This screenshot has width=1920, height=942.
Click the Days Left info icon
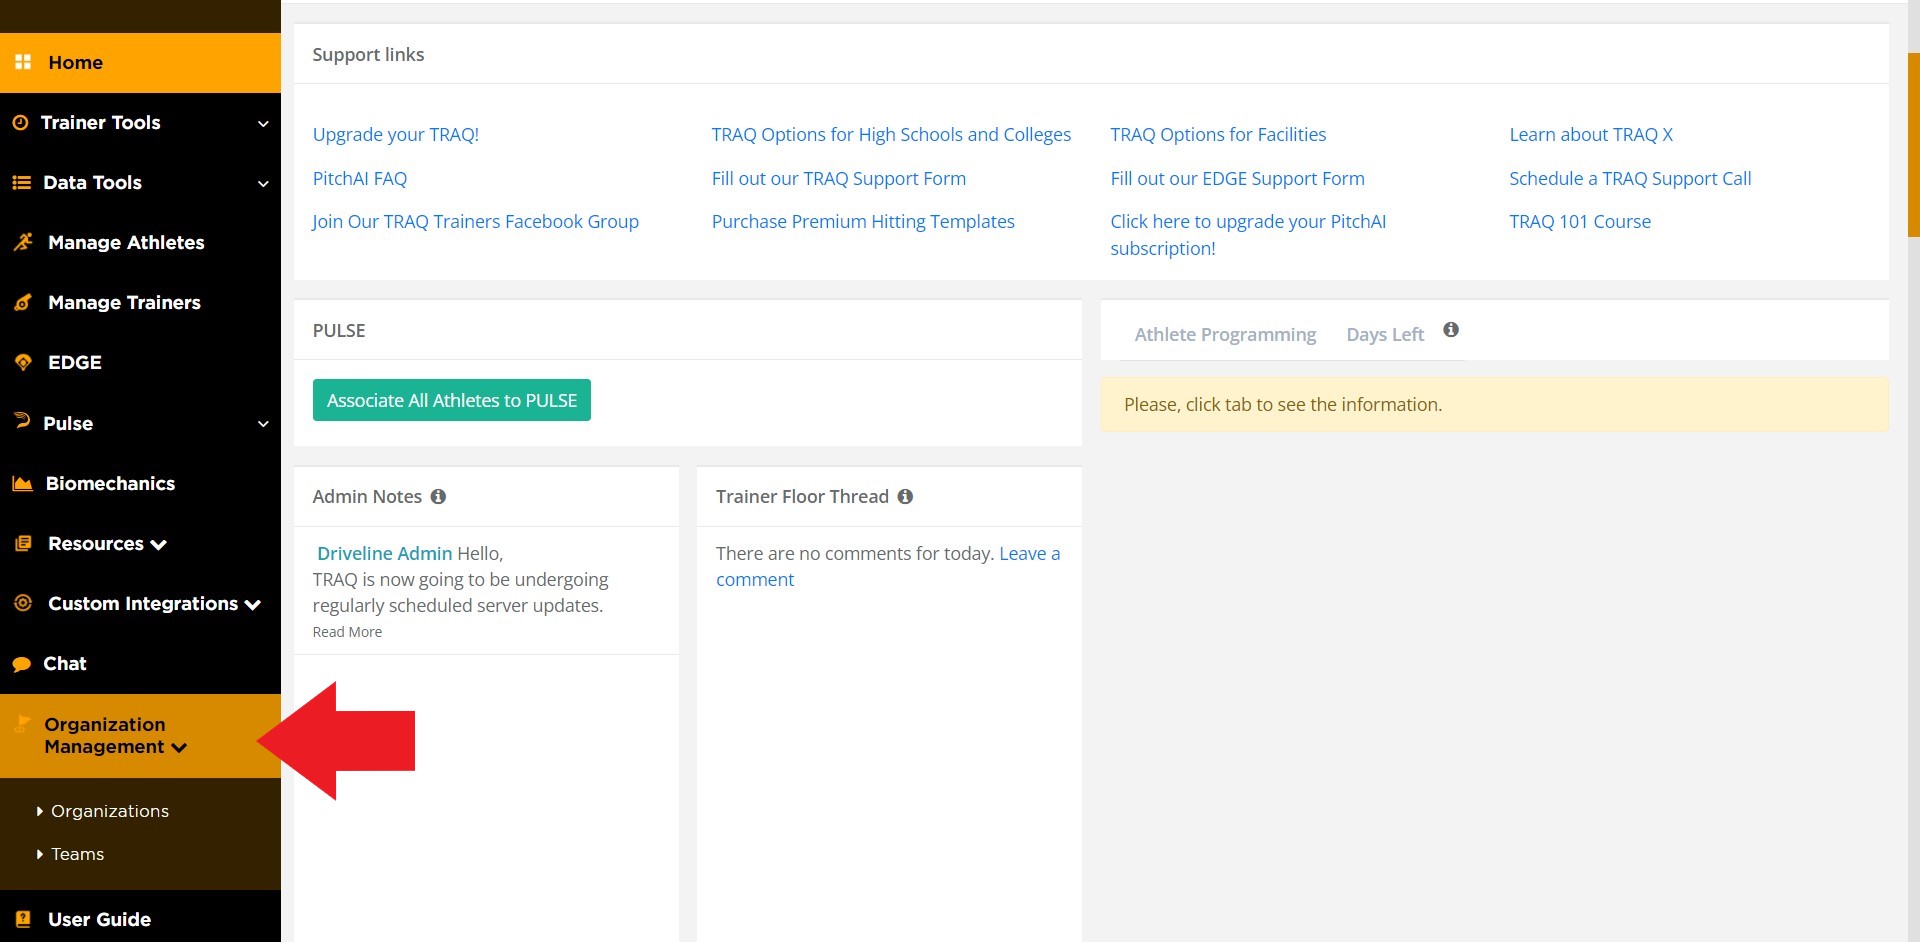(1451, 330)
